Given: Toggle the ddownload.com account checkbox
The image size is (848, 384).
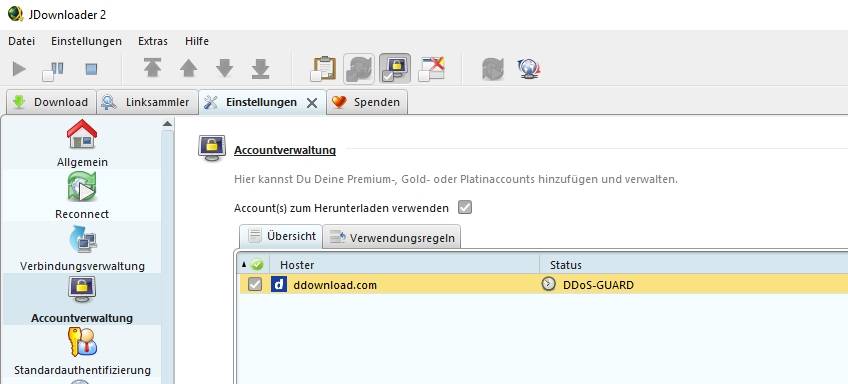Looking at the screenshot, I should click(x=255, y=284).
